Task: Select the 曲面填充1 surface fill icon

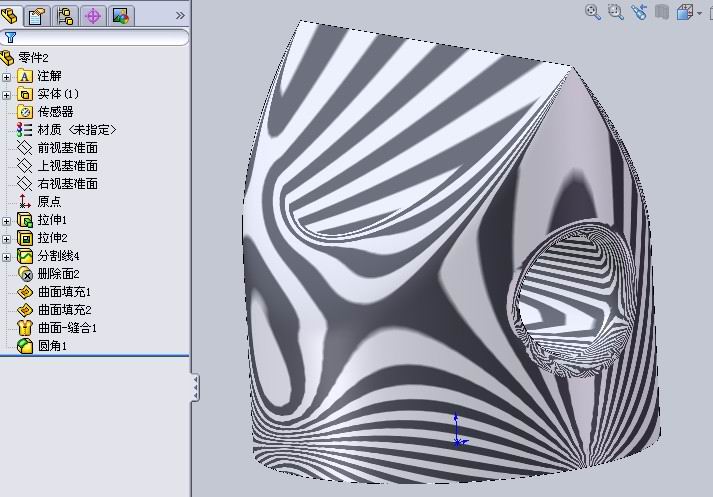Action: (x=25, y=292)
